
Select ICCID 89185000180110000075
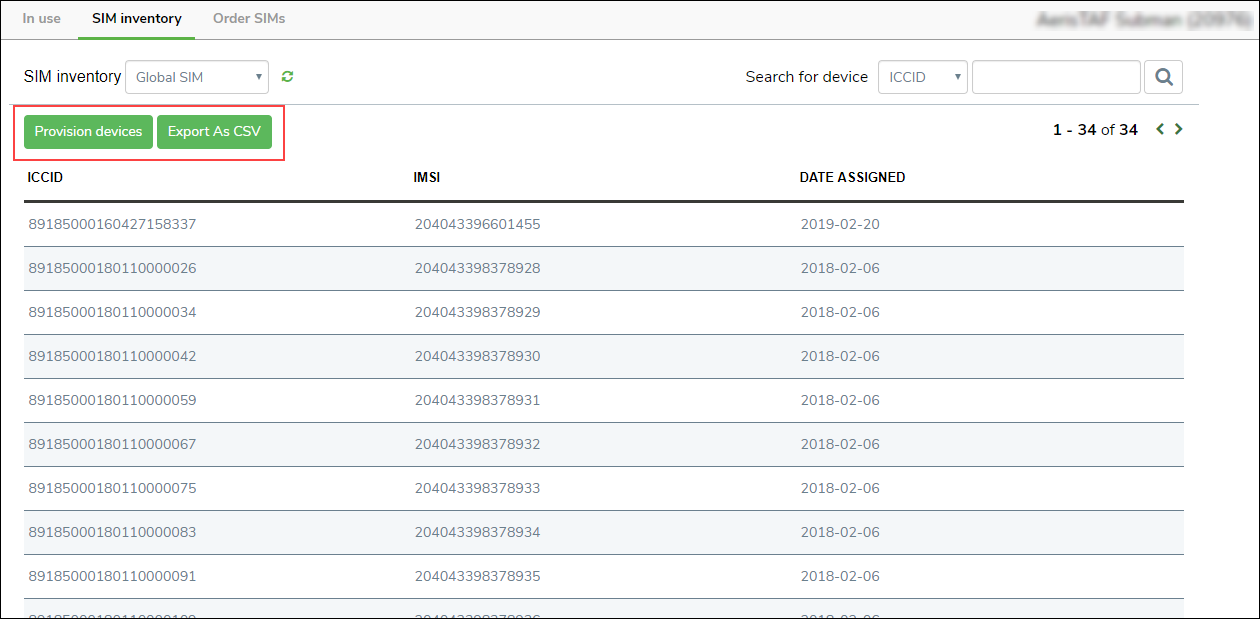(113, 489)
